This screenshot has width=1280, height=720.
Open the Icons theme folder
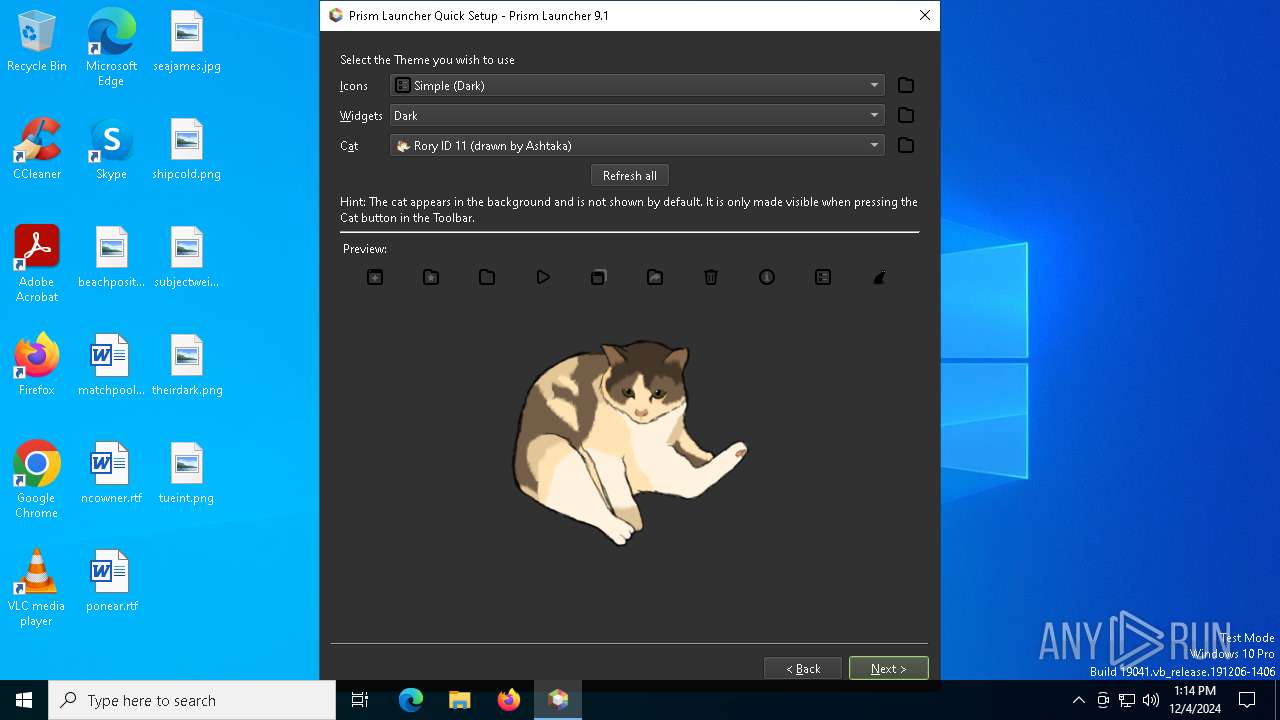point(906,85)
